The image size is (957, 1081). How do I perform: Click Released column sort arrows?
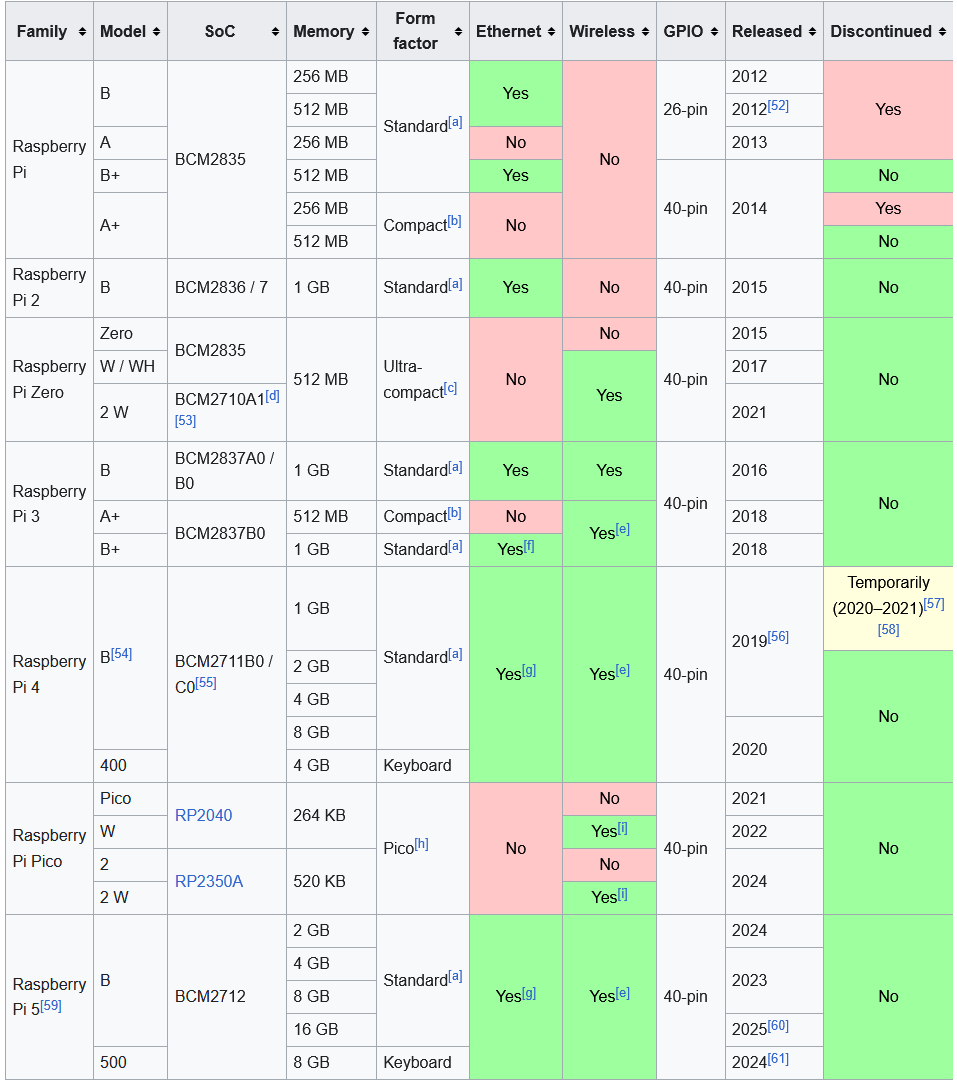(812, 32)
